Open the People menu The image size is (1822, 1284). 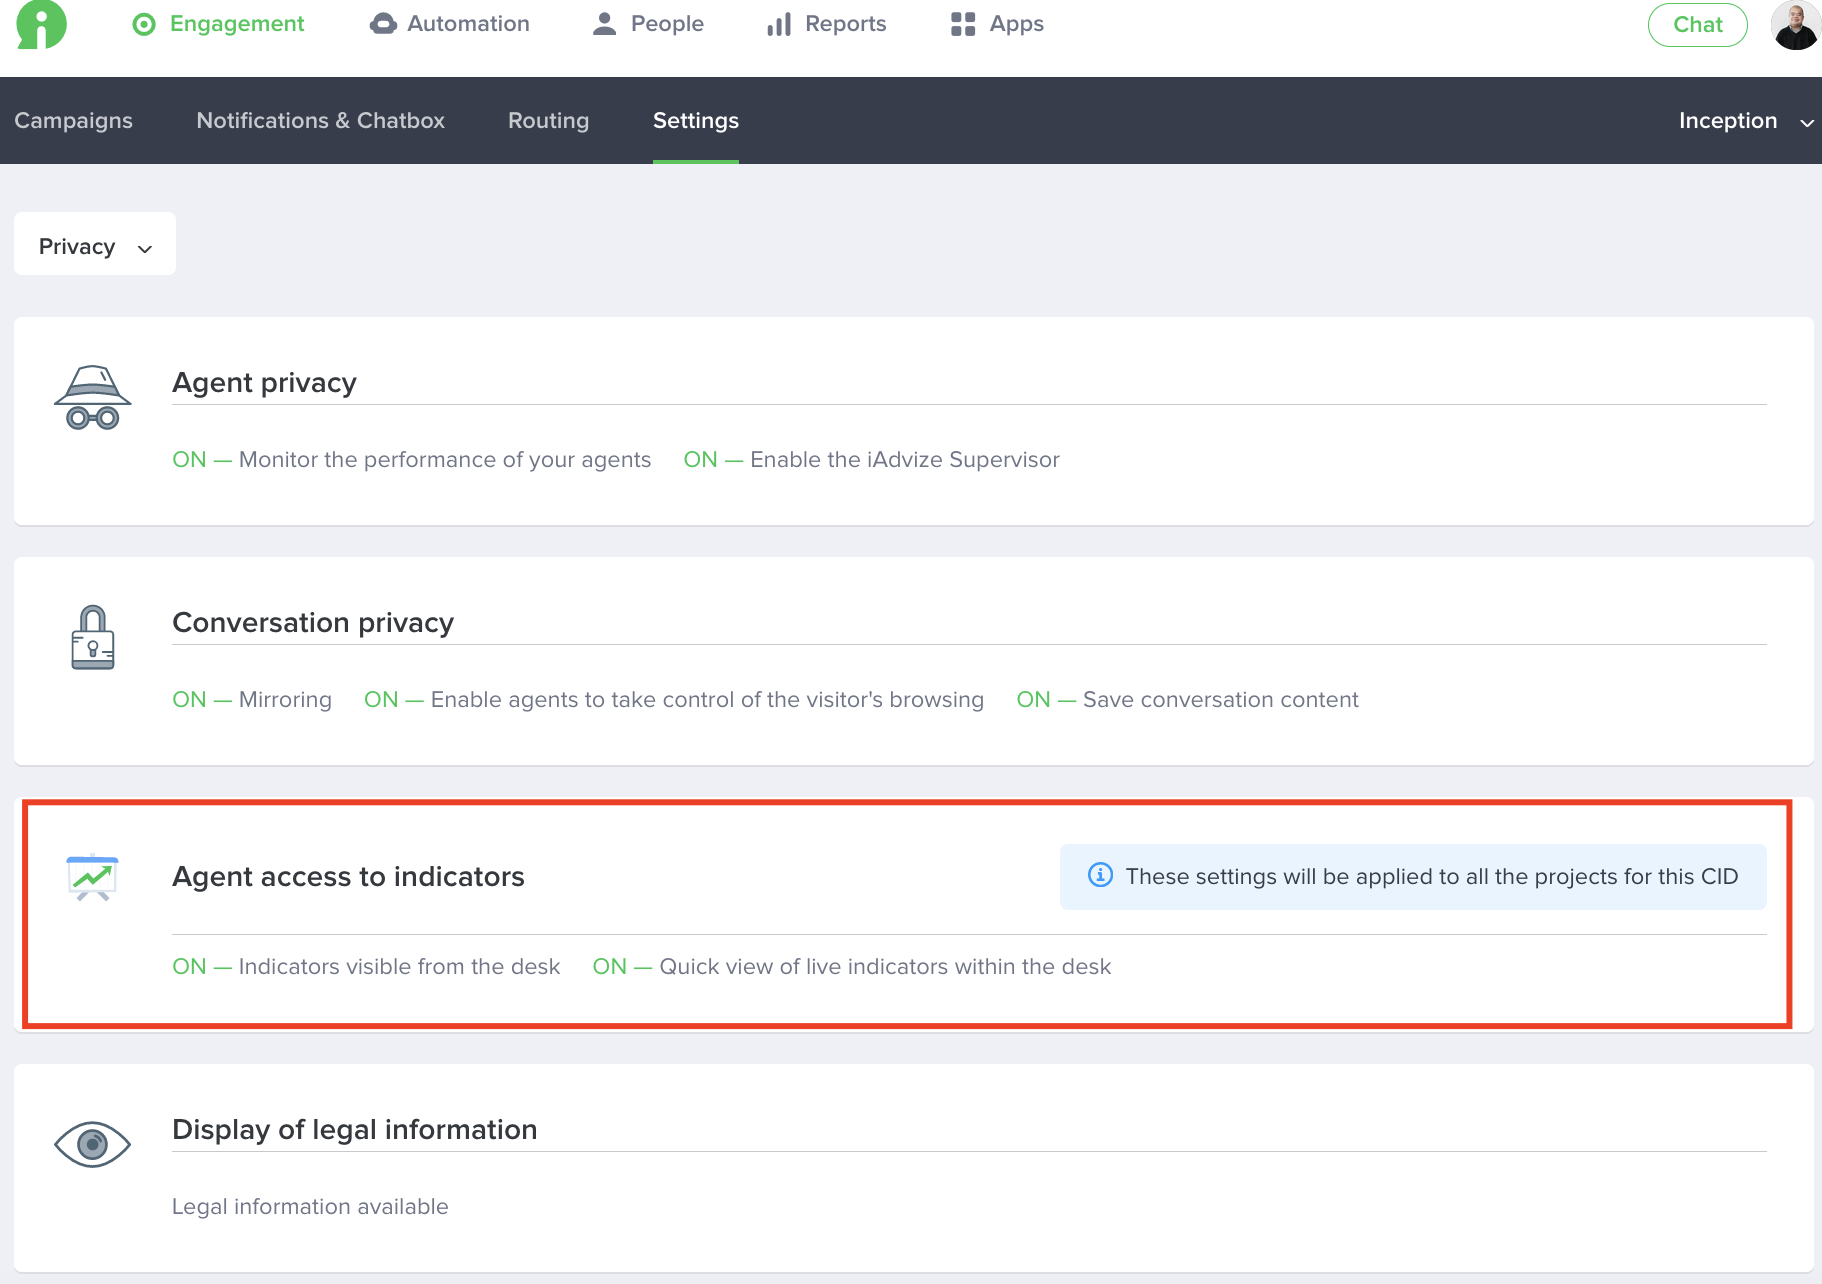coord(648,24)
